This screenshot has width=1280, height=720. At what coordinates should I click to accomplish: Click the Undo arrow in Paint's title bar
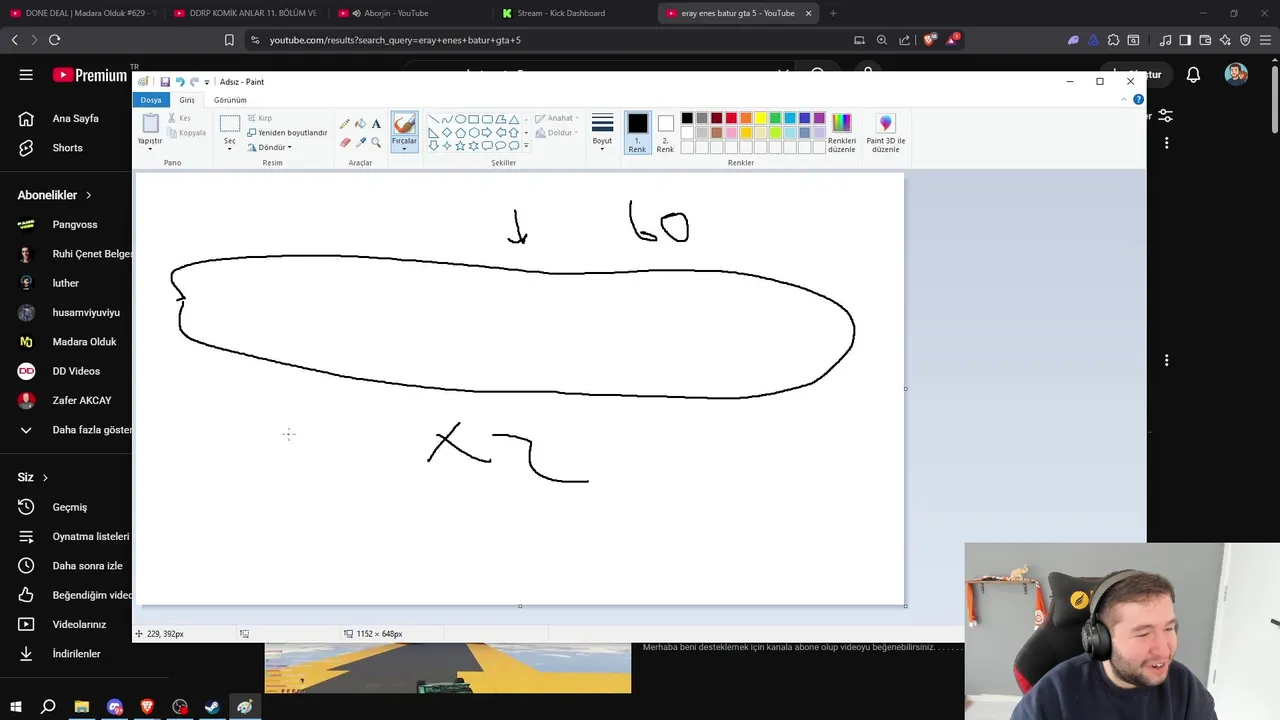[x=180, y=82]
